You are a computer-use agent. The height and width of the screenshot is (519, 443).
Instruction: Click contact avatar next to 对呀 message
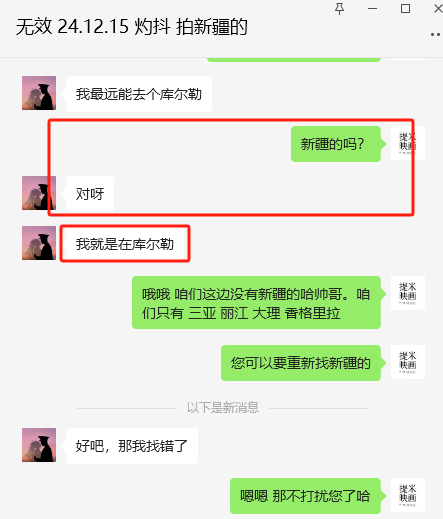(39, 193)
